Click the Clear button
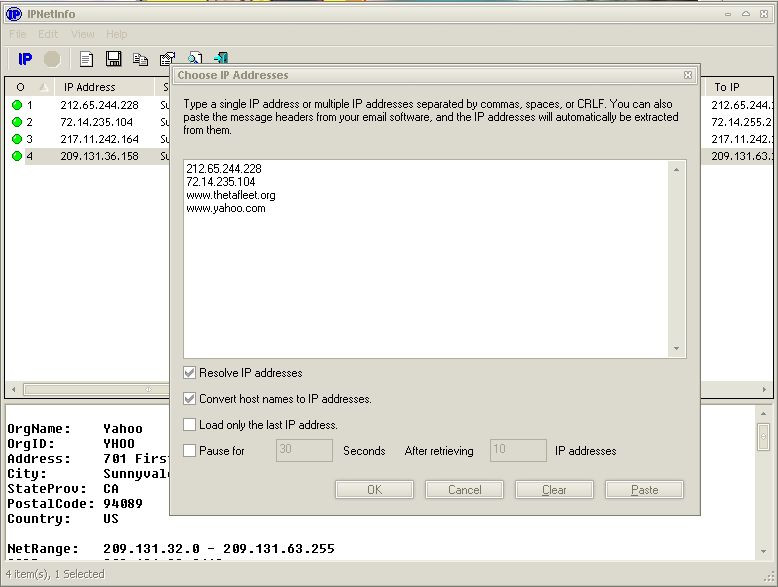 coord(554,490)
